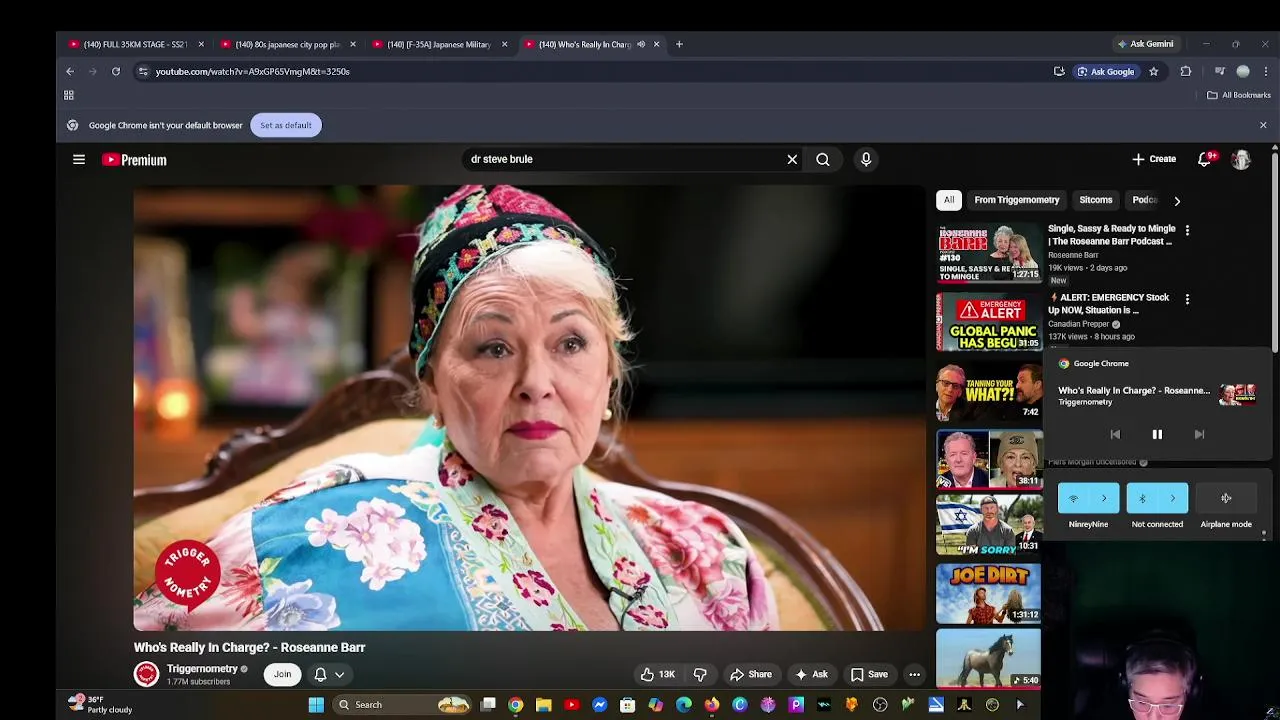The width and height of the screenshot is (1280, 720).
Task: Open the Chrome icon in the taskbar
Action: pyautogui.click(x=515, y=705)
